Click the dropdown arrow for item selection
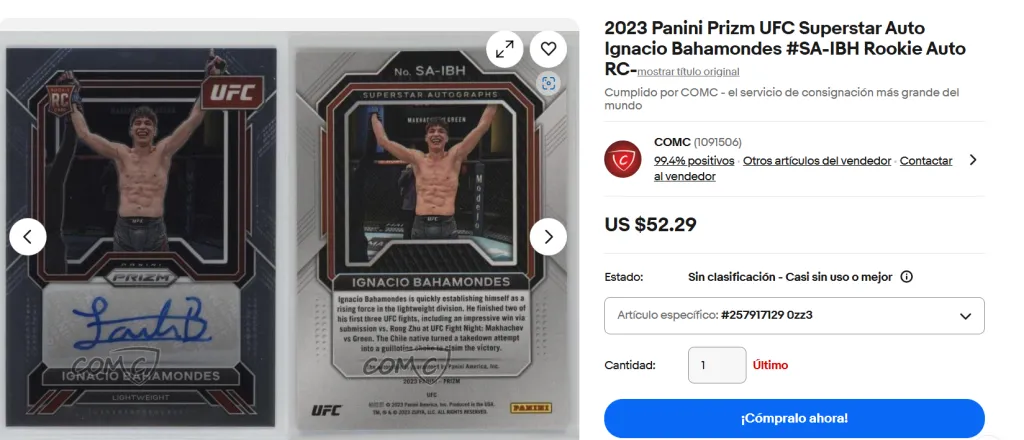 965,316
